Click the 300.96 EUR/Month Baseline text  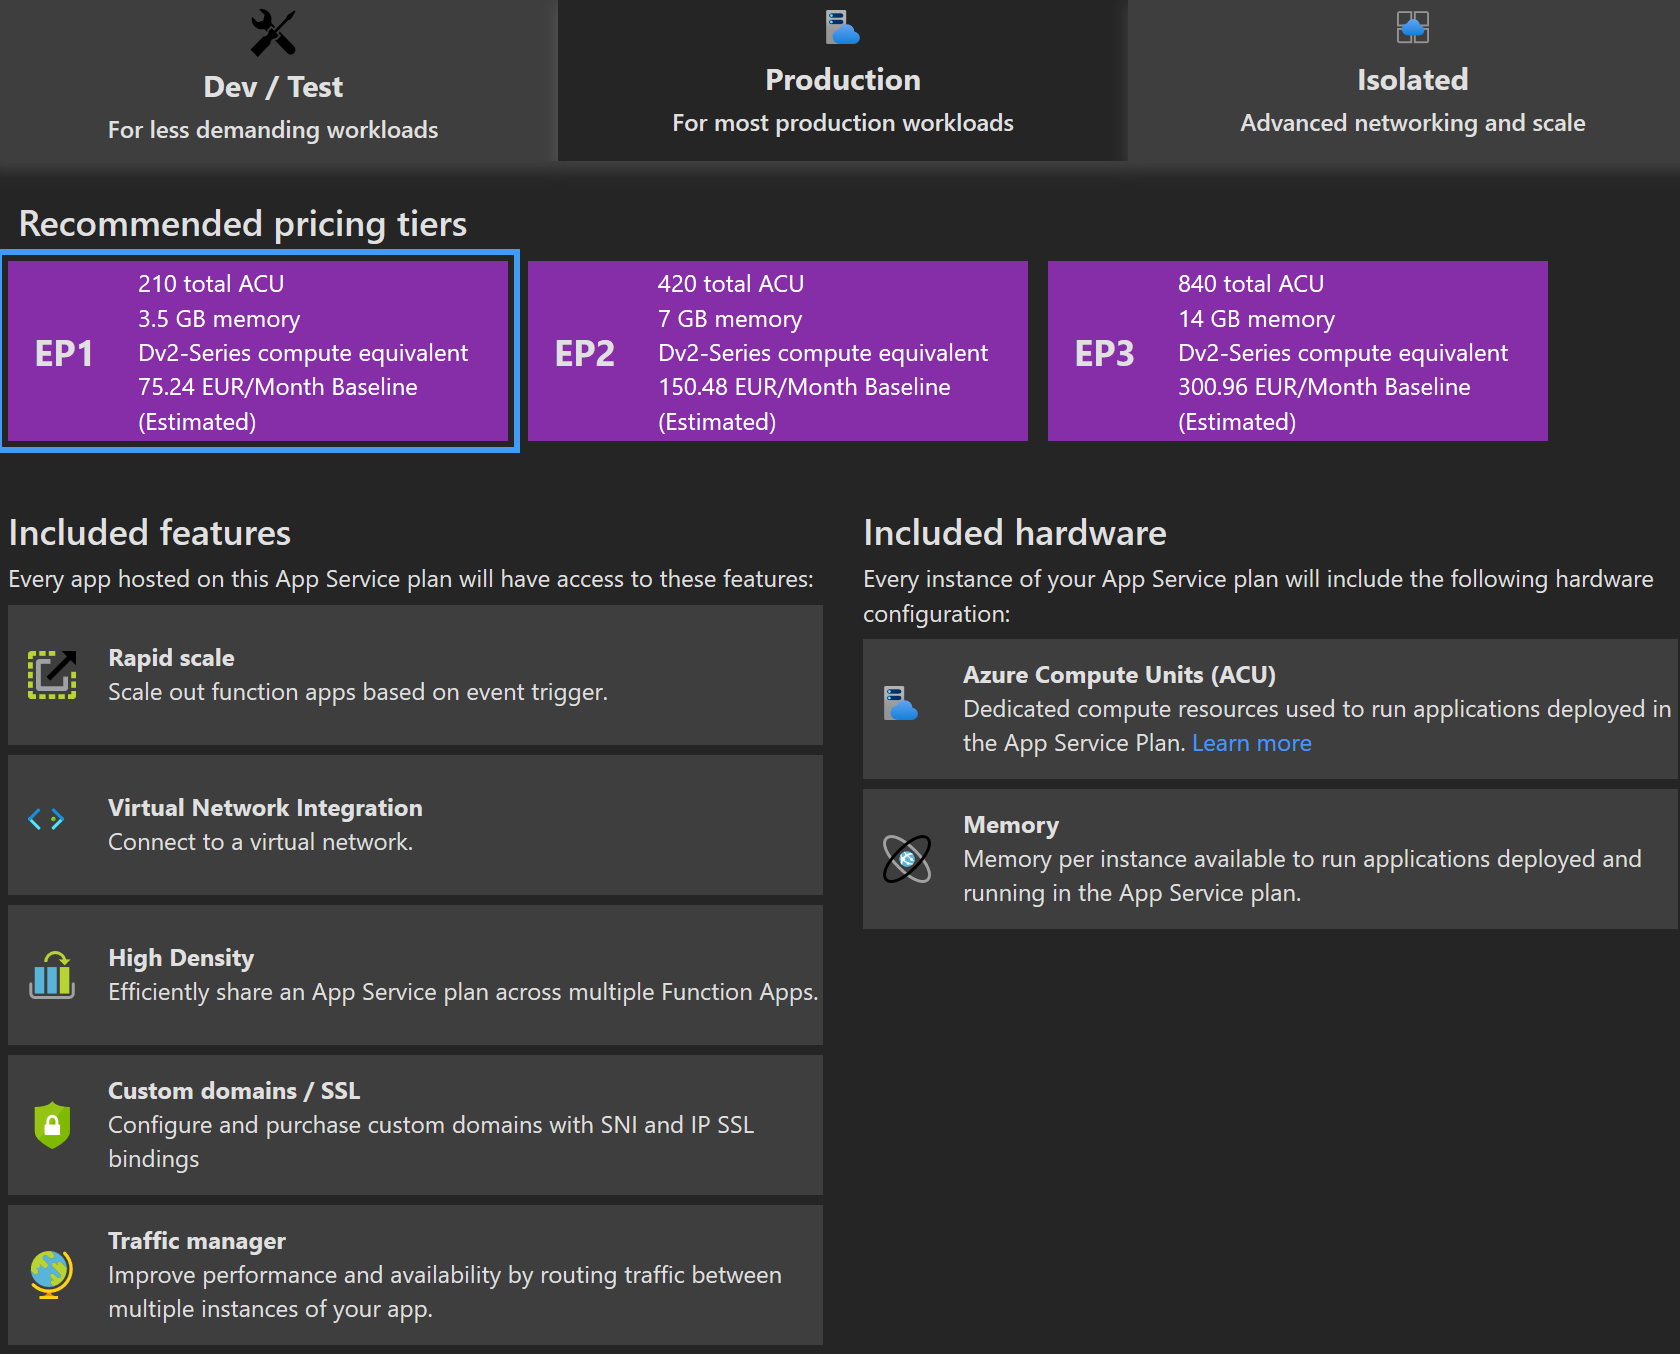(1324, 387)
